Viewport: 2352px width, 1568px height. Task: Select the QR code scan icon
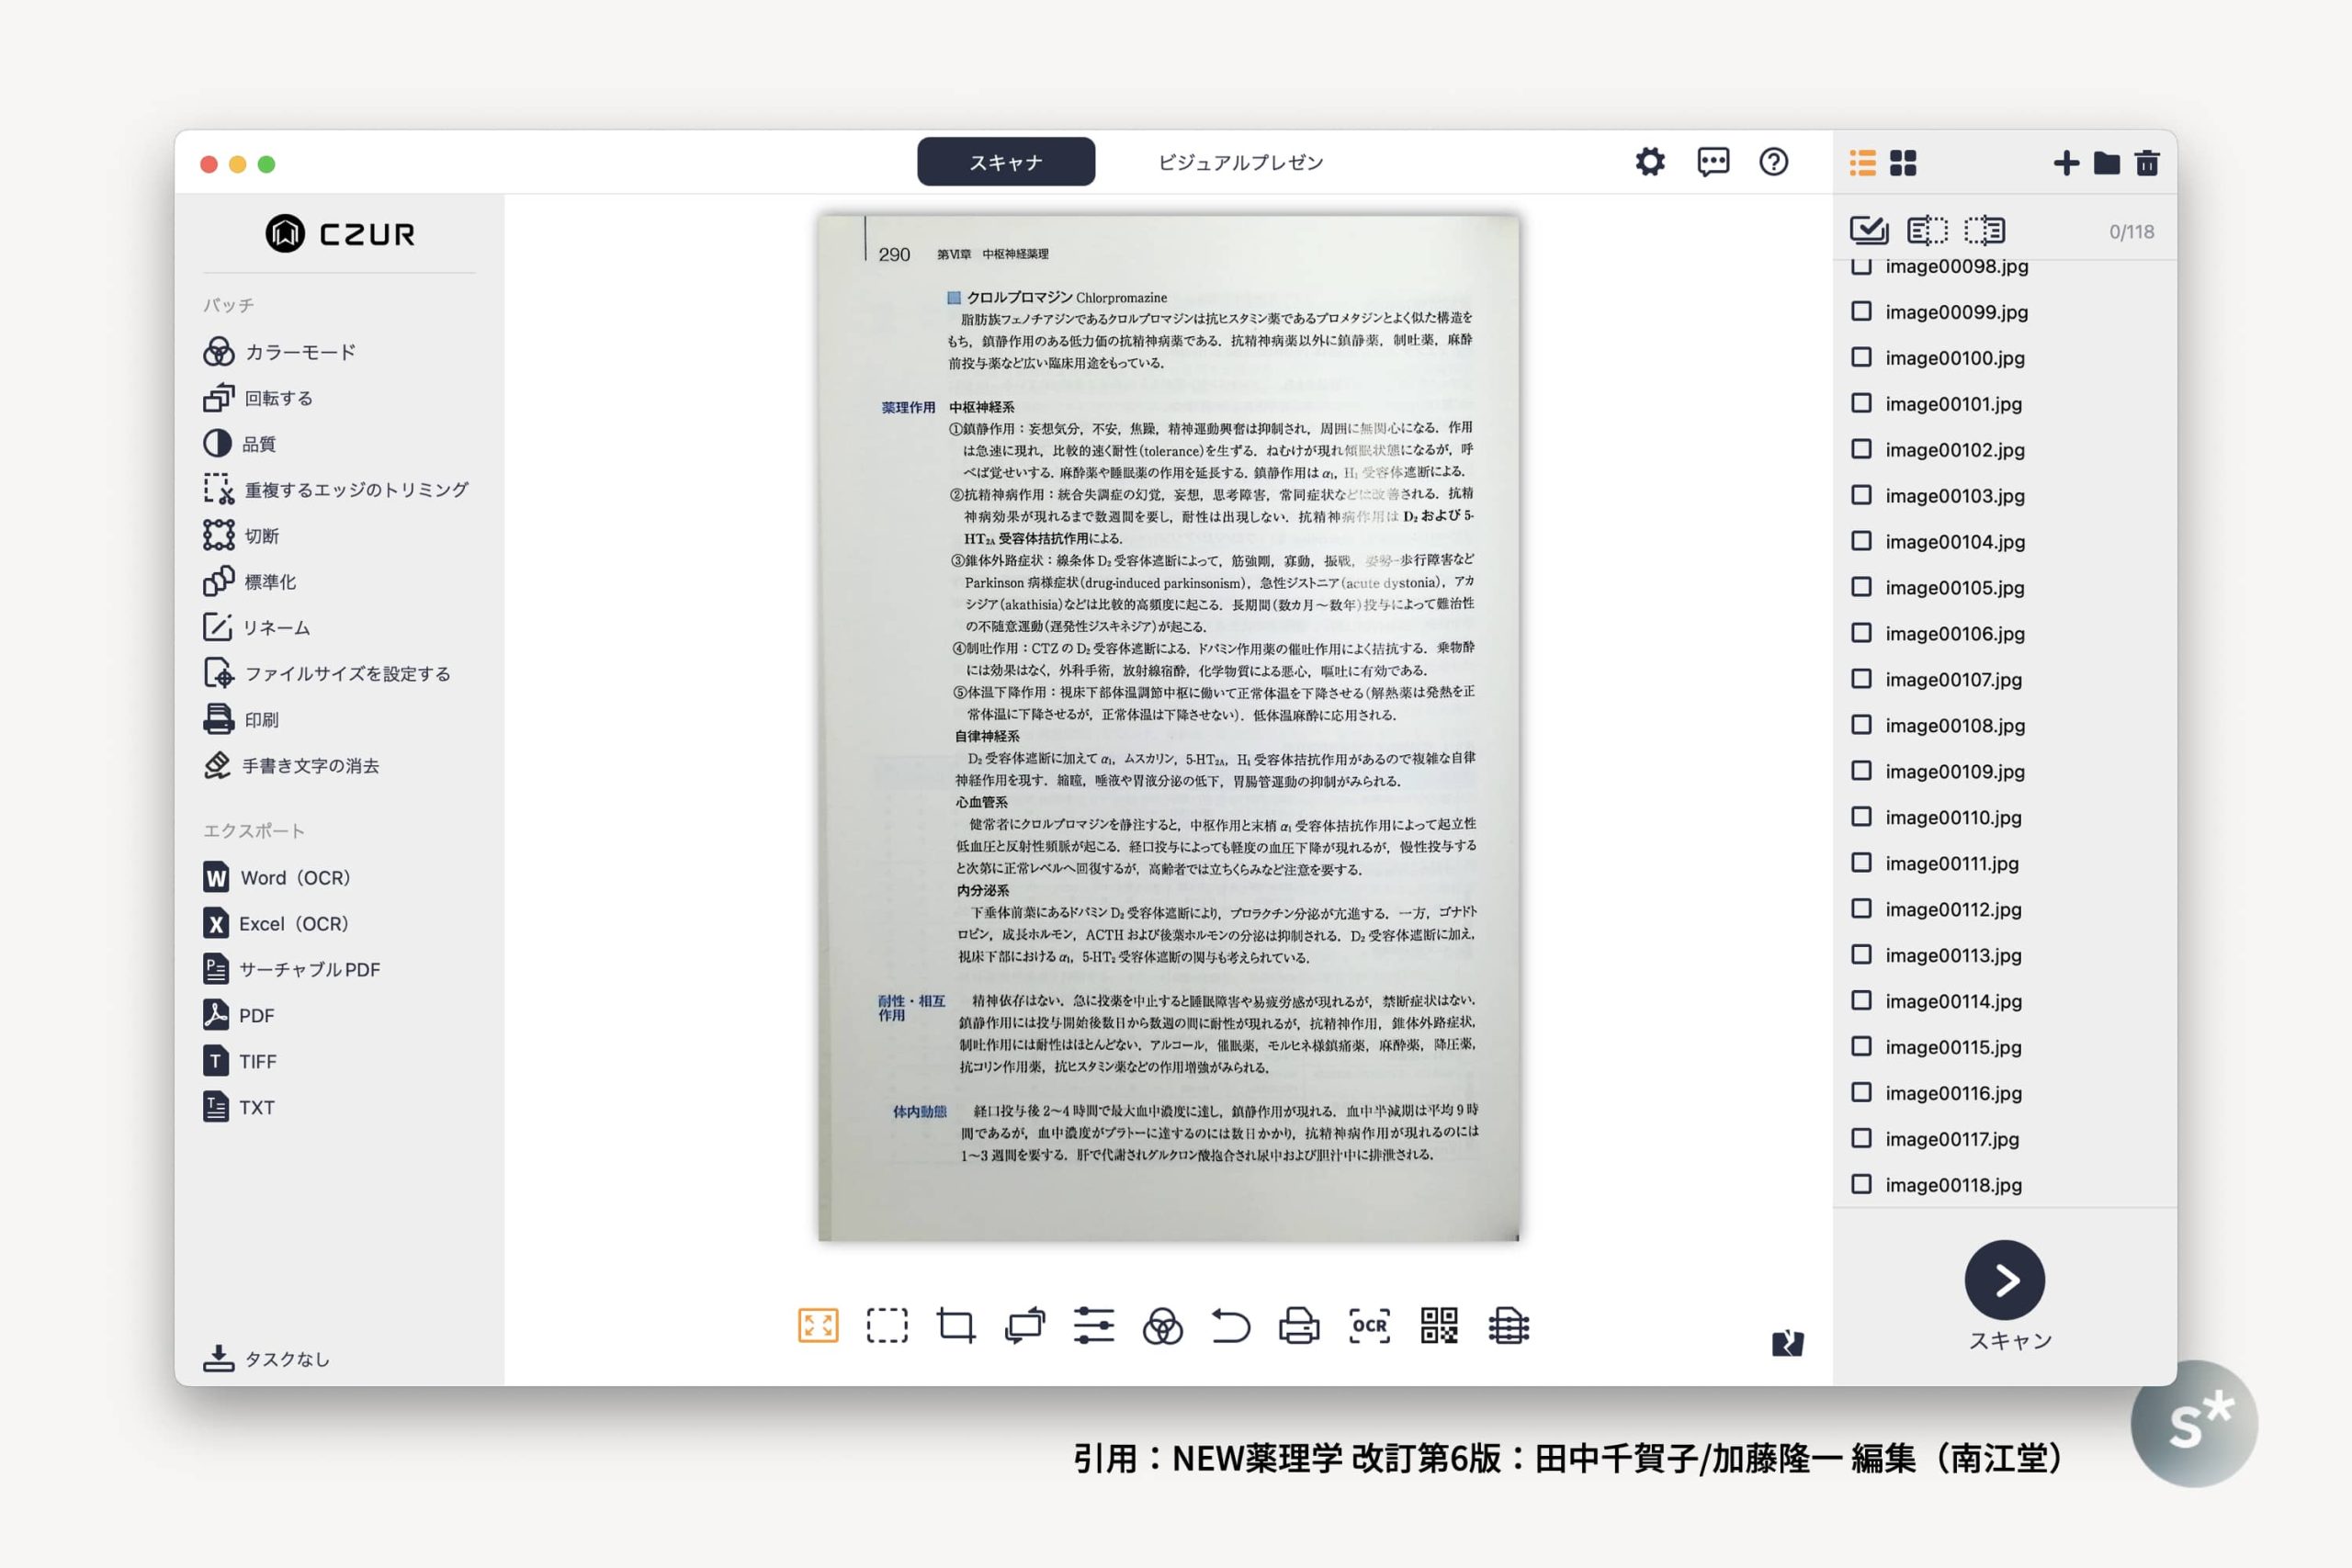pos(1439,1326)
